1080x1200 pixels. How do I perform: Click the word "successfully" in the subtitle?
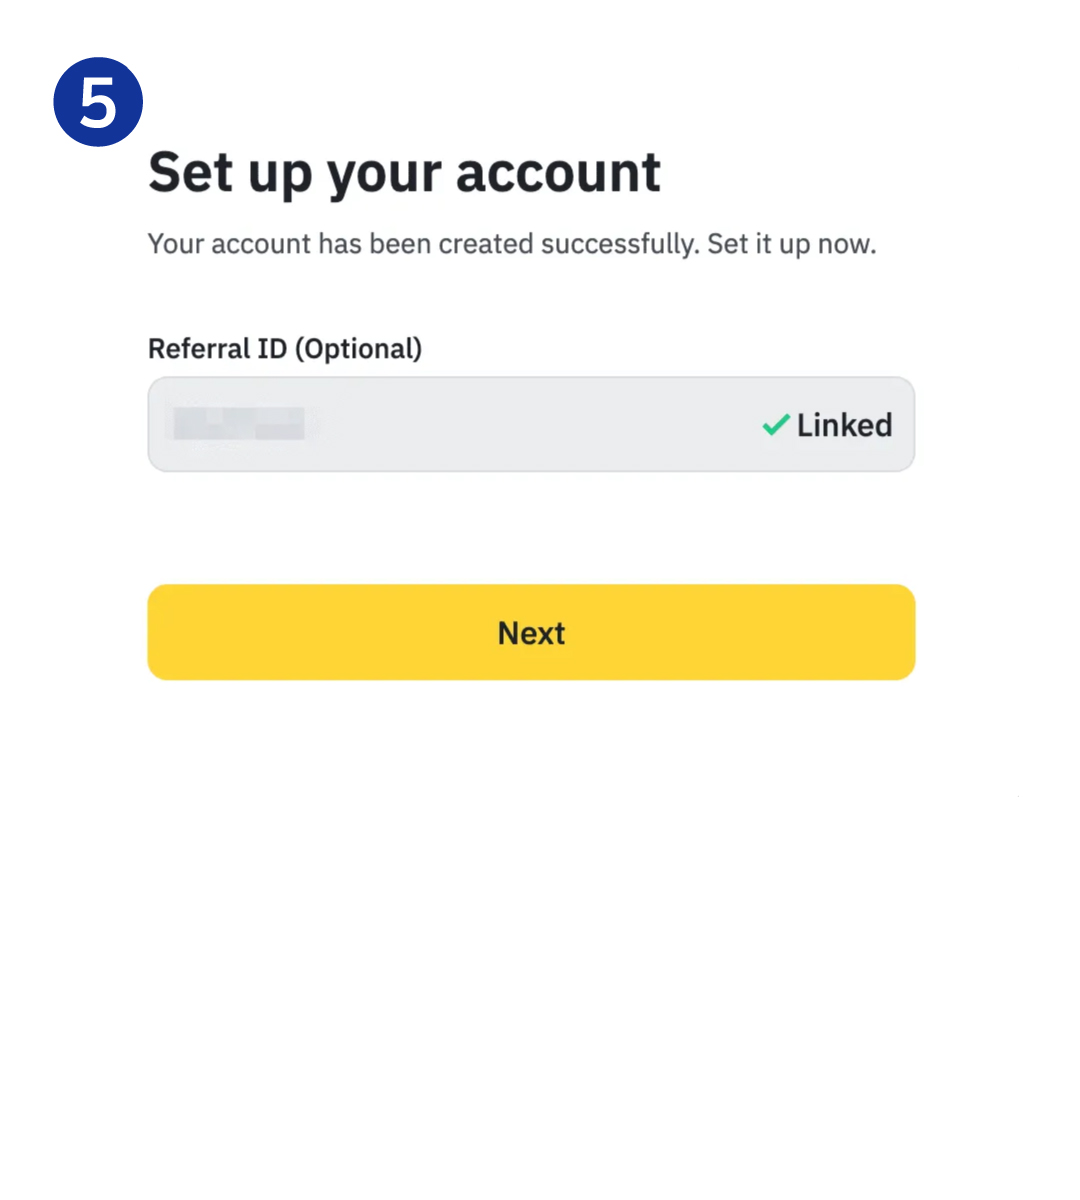point(618,244)
